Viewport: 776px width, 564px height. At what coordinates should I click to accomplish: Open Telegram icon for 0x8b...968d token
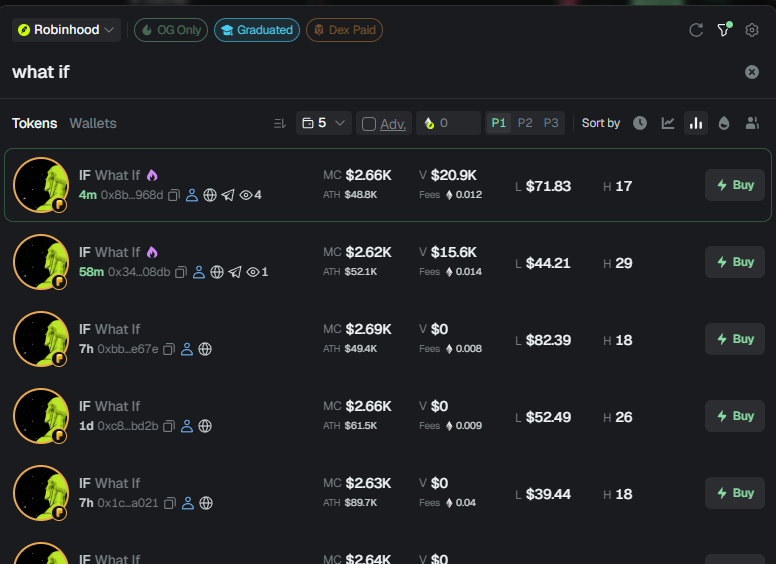(228, 195)
